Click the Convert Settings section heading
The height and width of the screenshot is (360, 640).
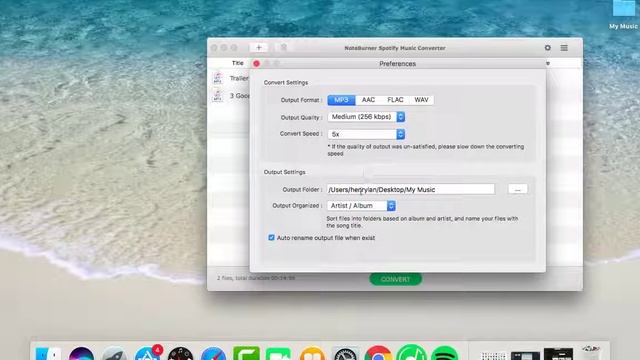[286, 82]
